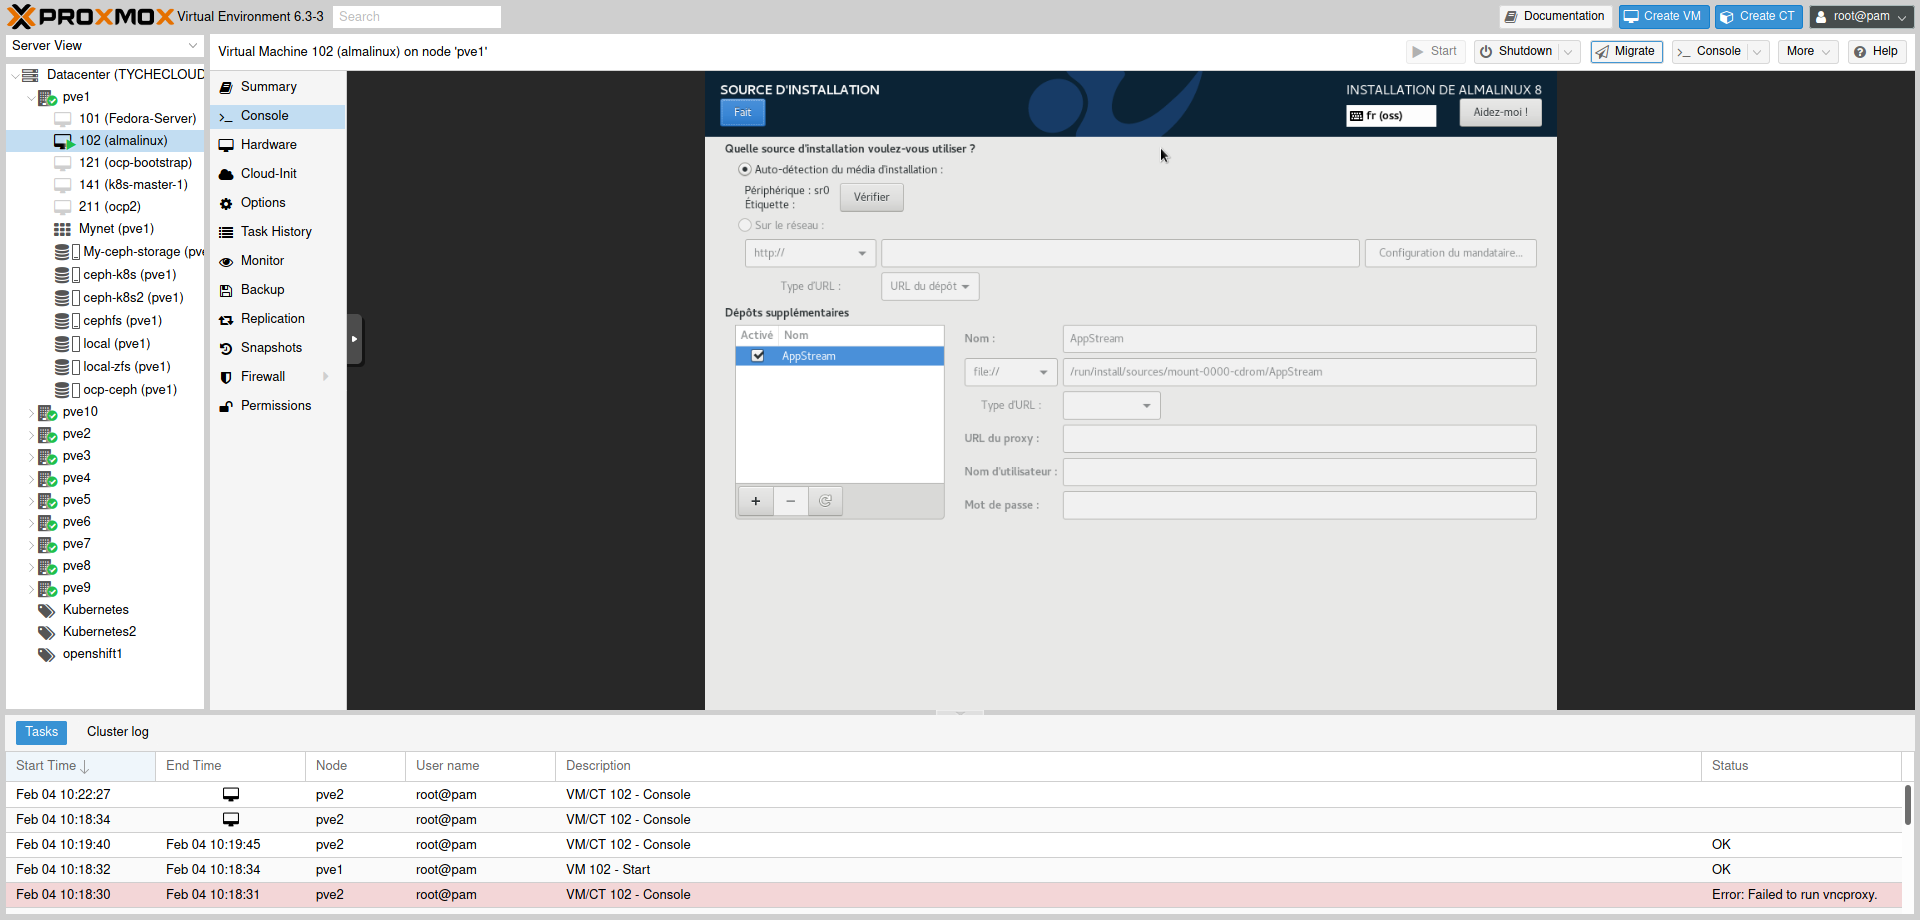Click the My-ceph-storage database icon
1920x920 pixels.
point(62,252)
